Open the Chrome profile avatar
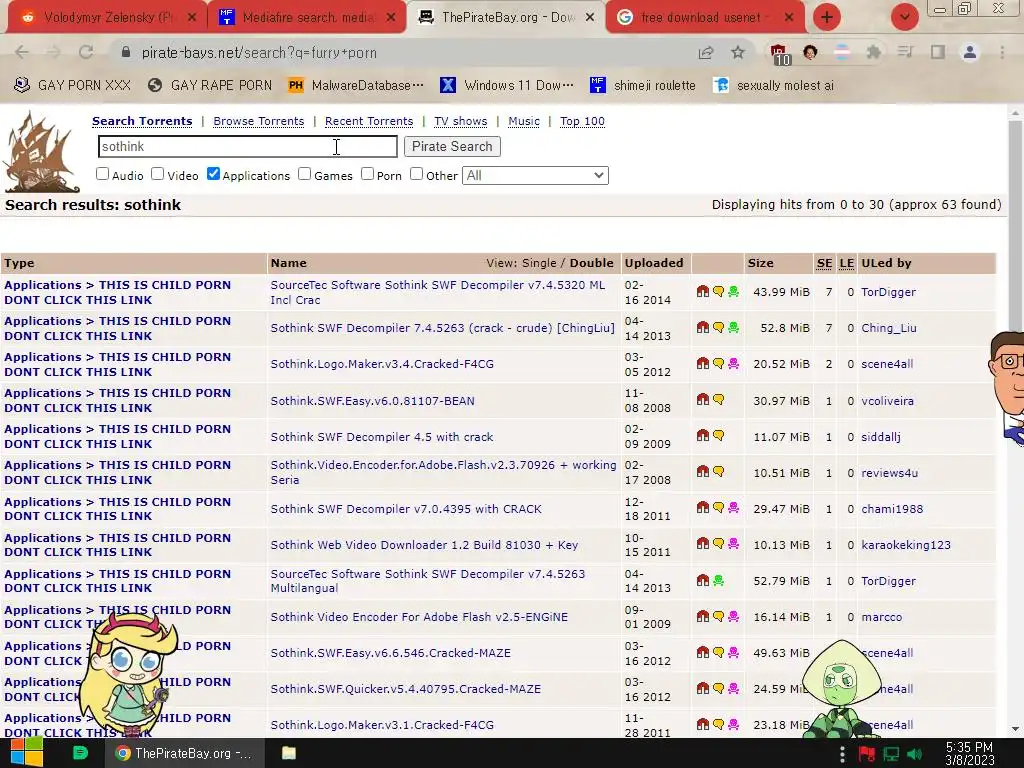This screenshot has width=1024, height=768. pos(970,52)
